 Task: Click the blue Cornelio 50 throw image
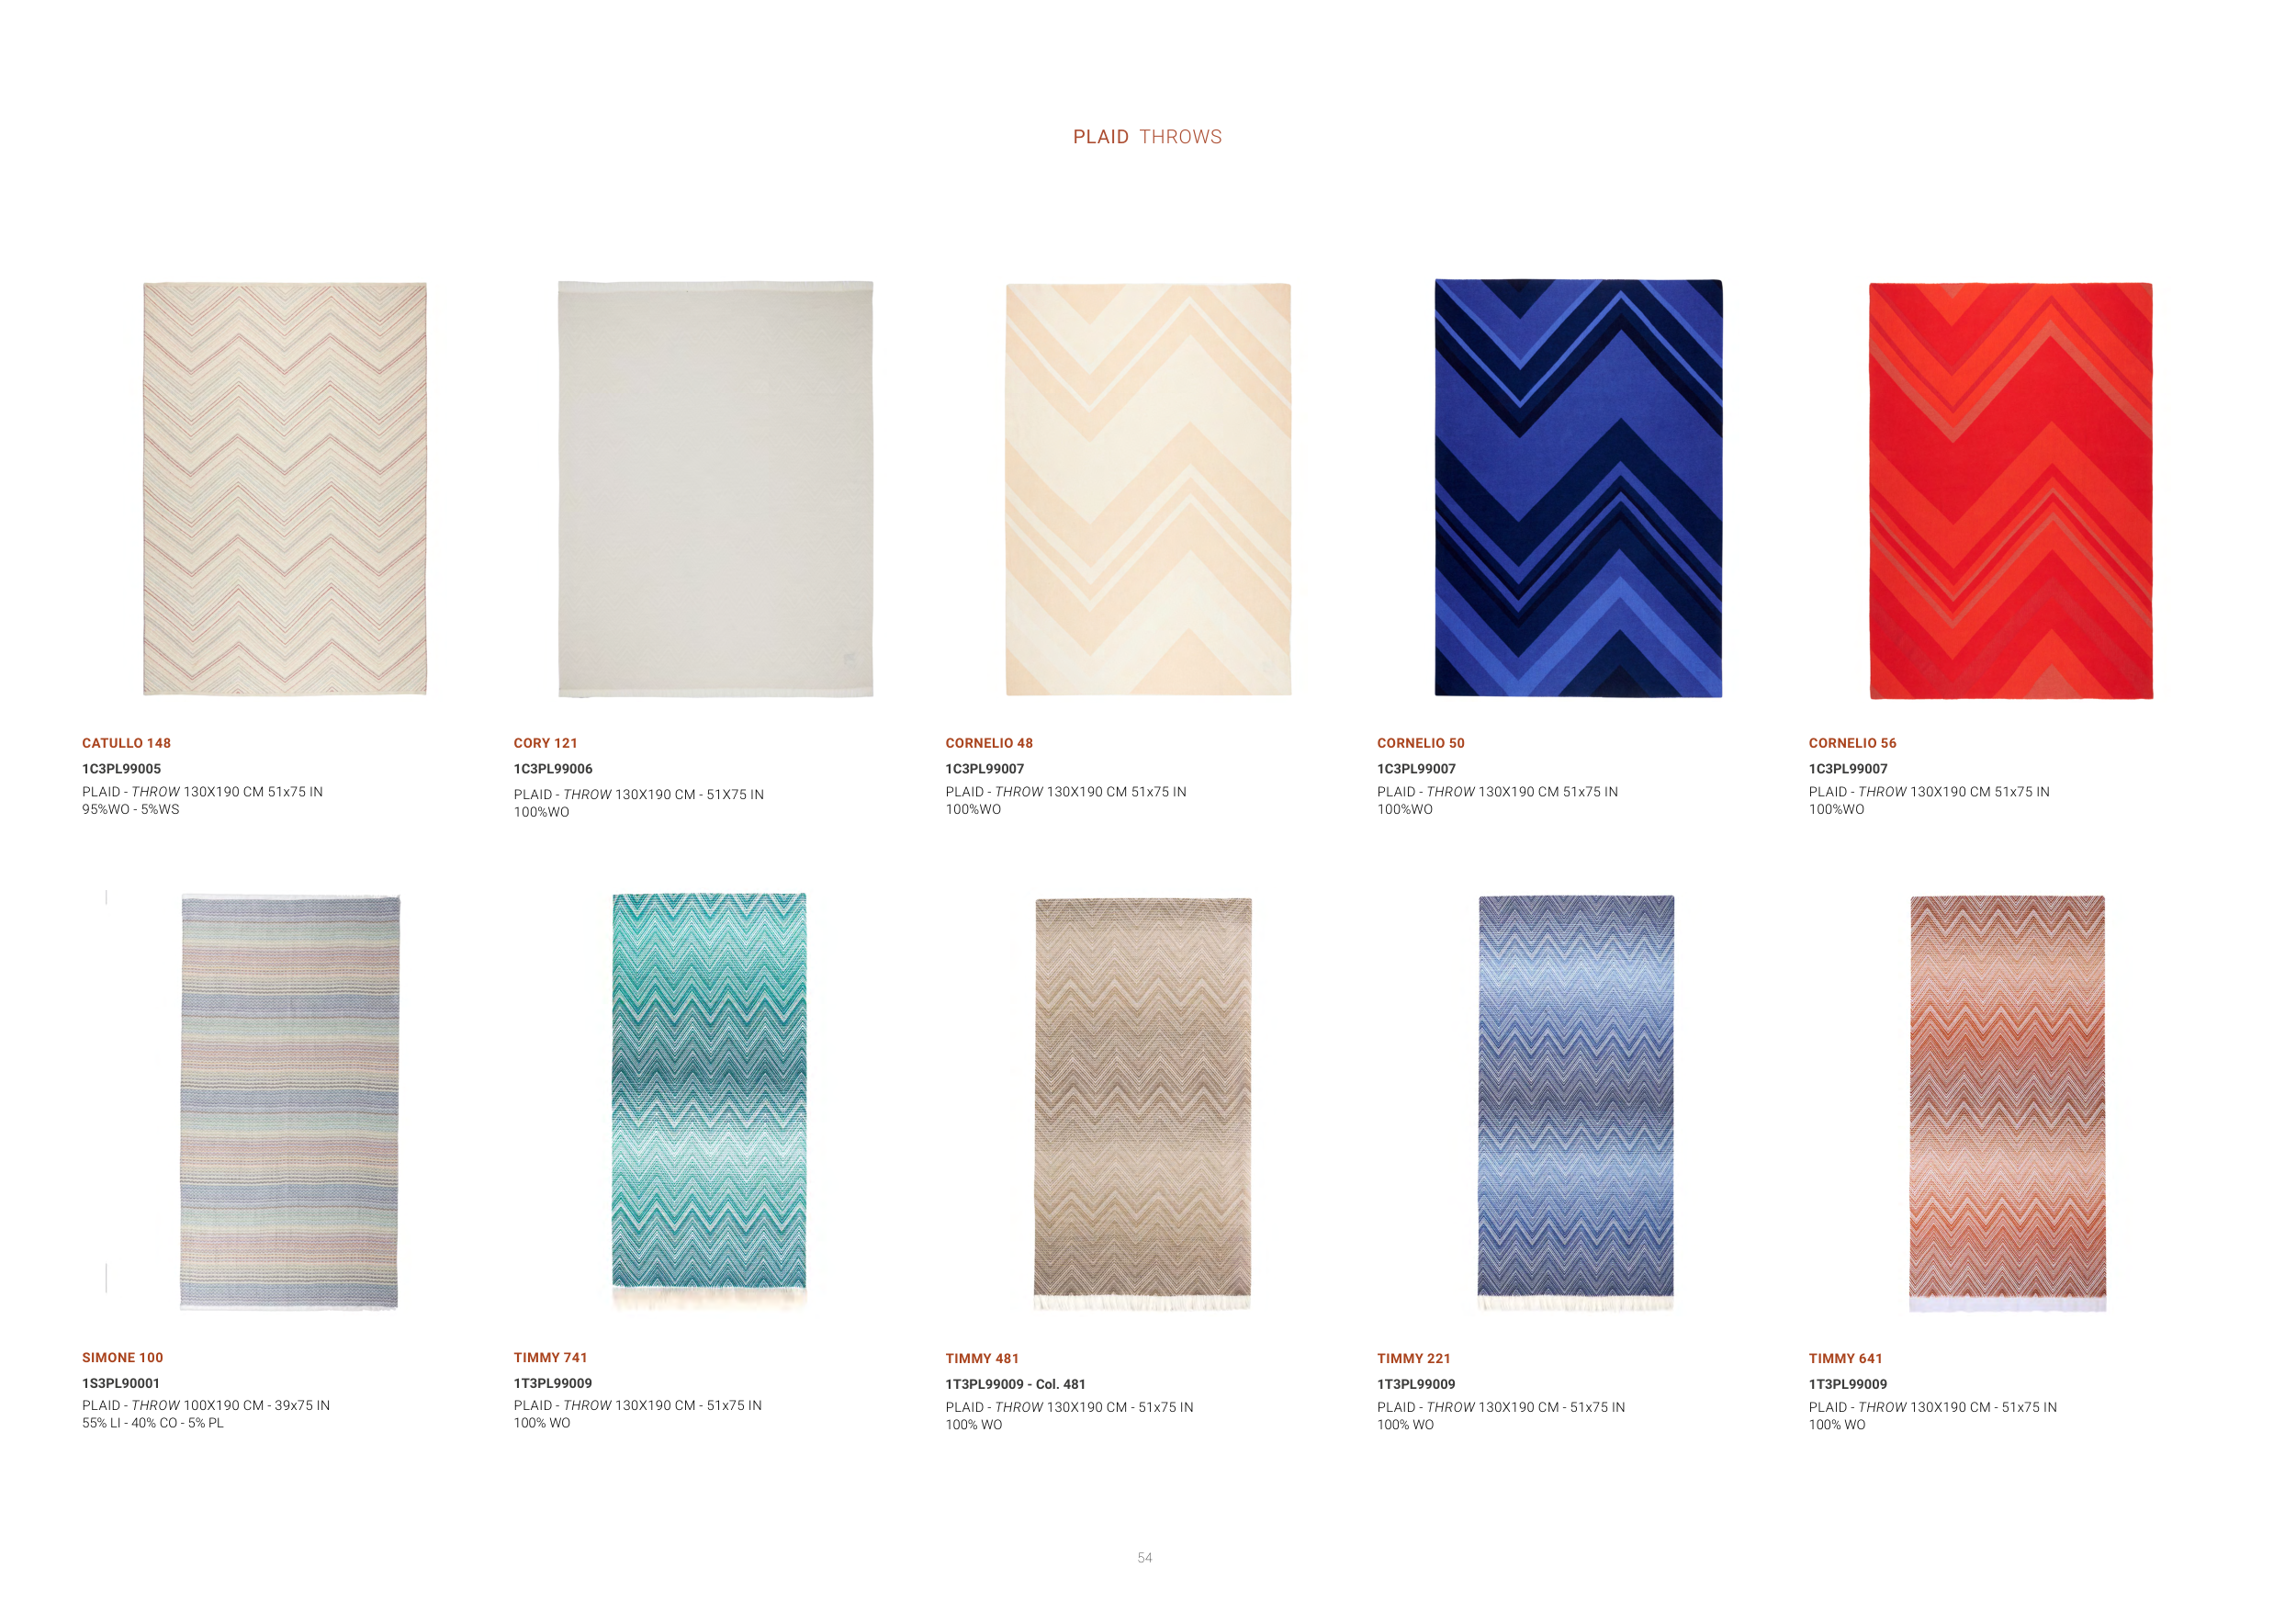[x=1578, y=488]
